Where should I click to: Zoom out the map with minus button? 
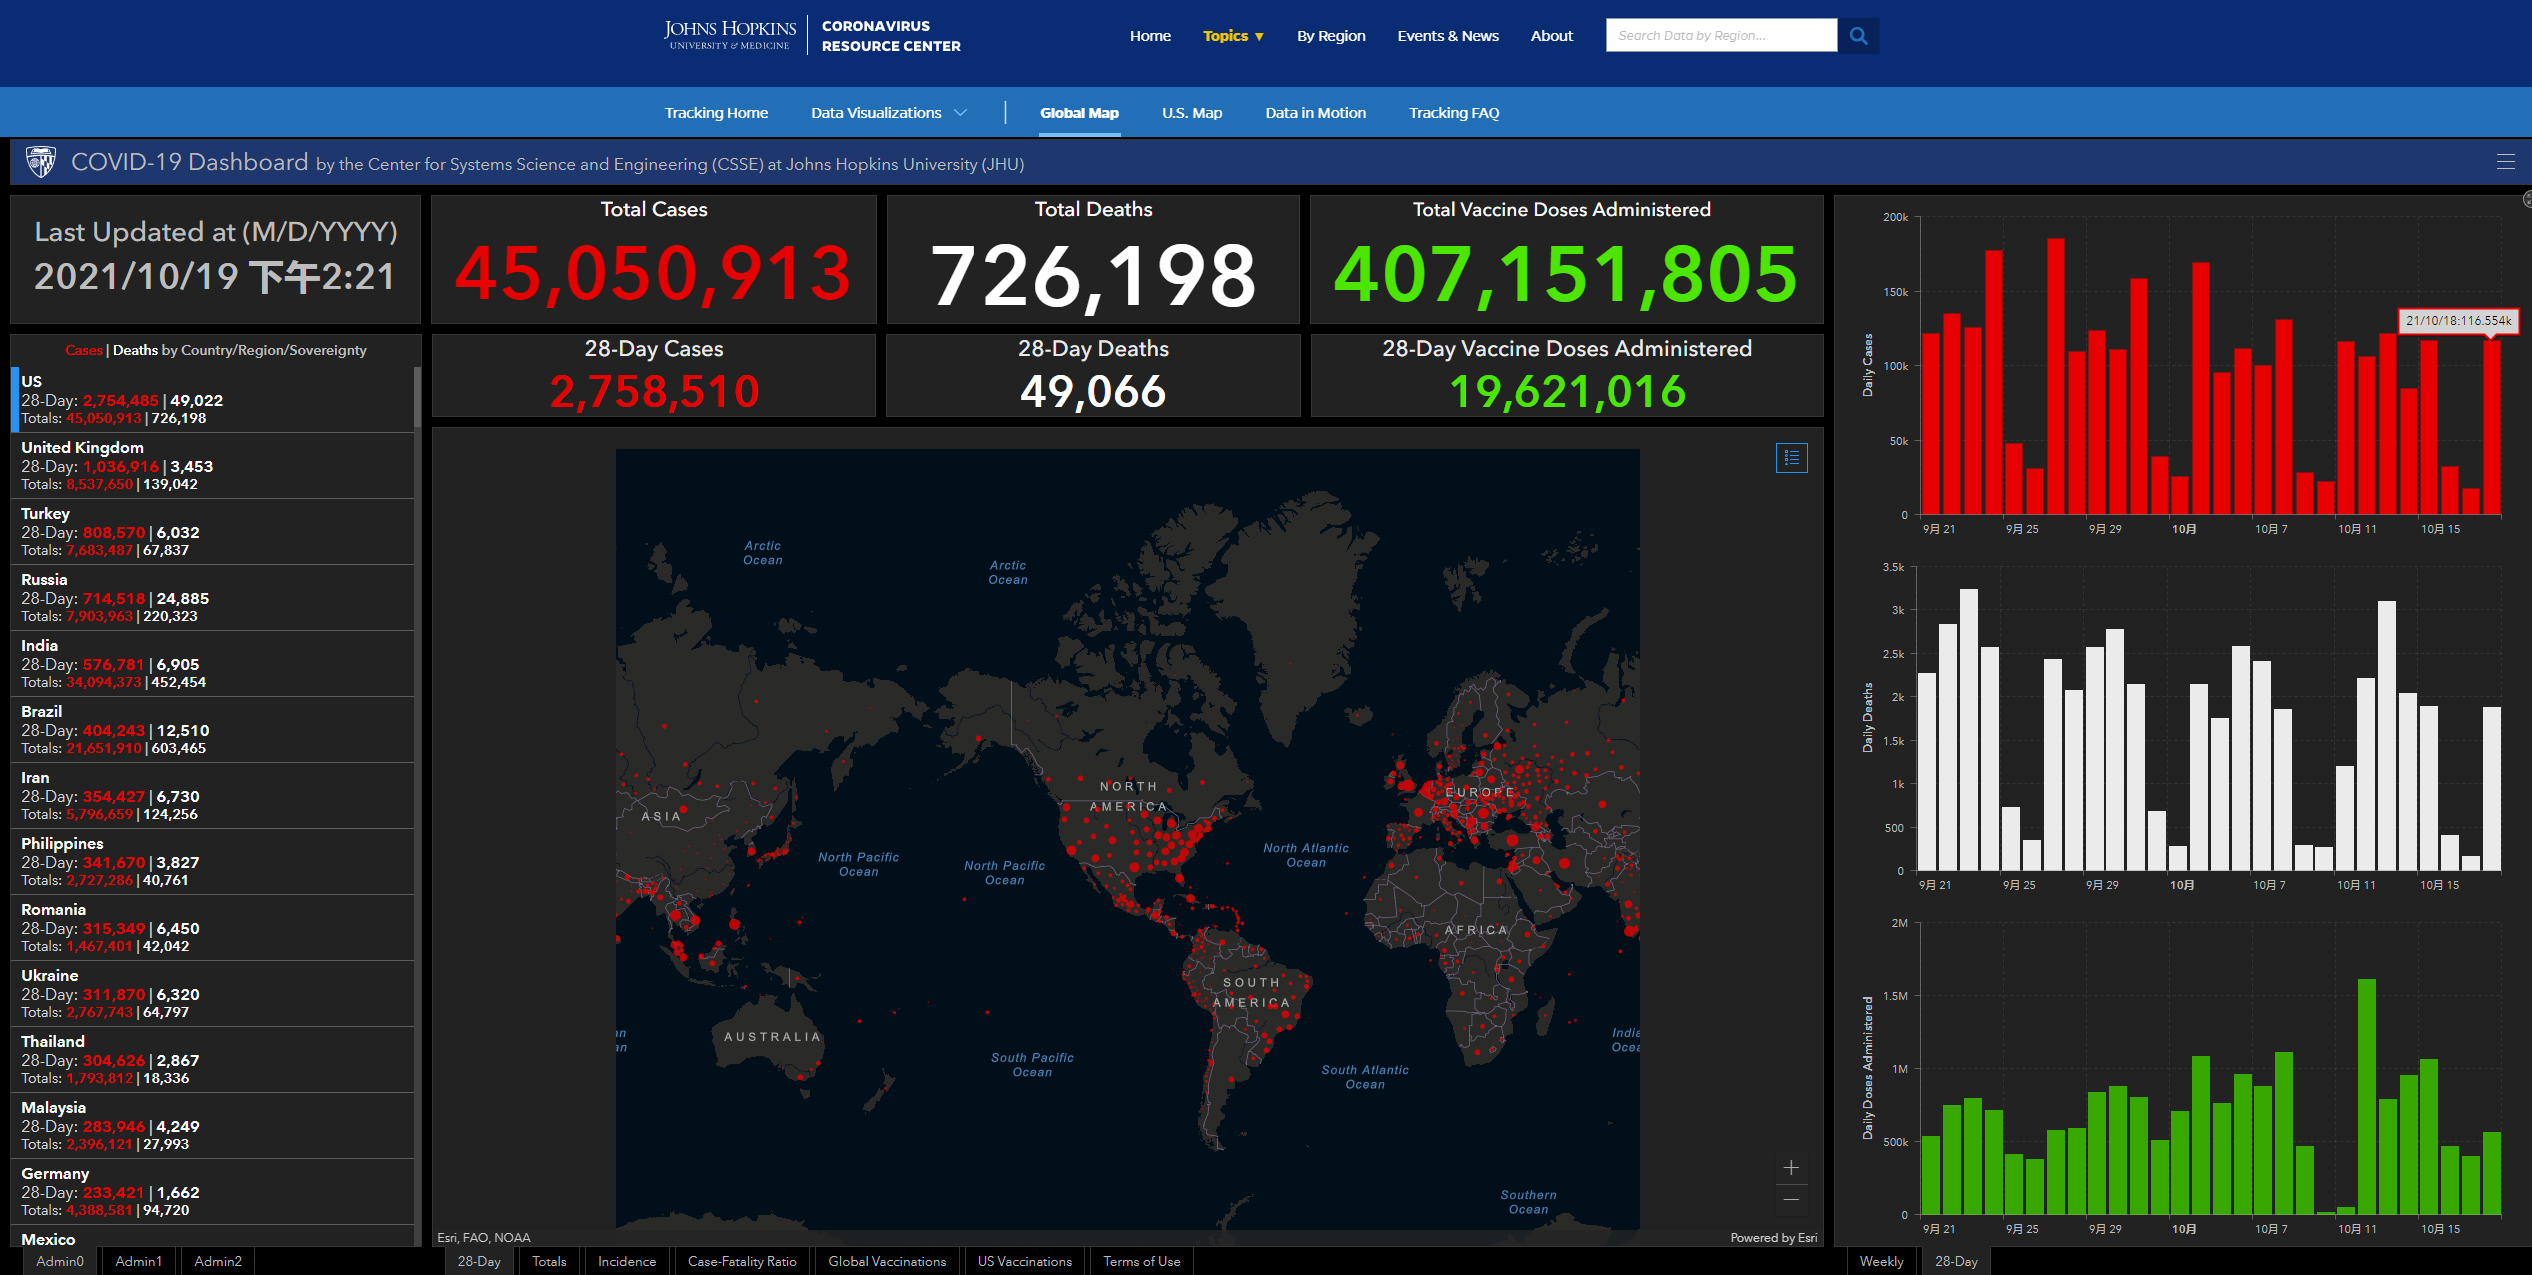click(1791, 1200)
